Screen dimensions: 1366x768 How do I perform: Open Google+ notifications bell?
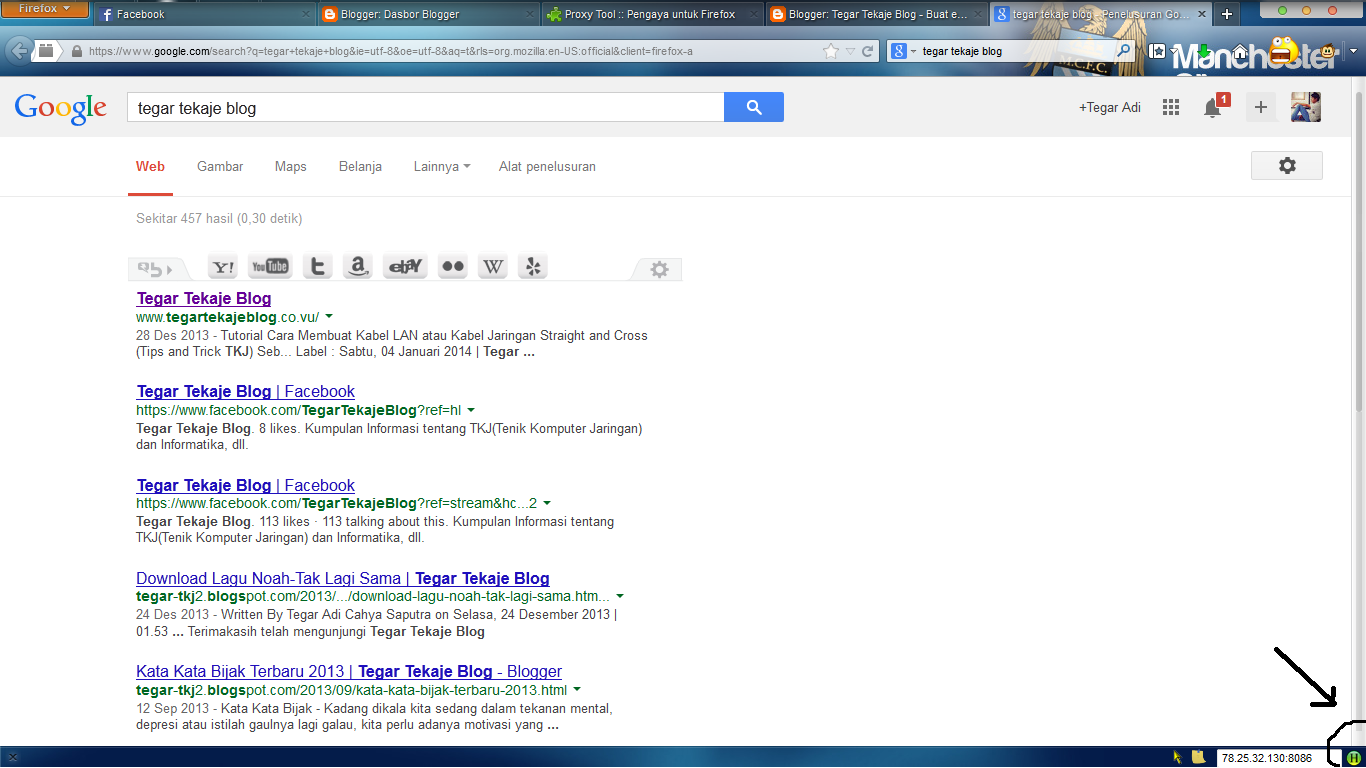(x=1214, y=107)
